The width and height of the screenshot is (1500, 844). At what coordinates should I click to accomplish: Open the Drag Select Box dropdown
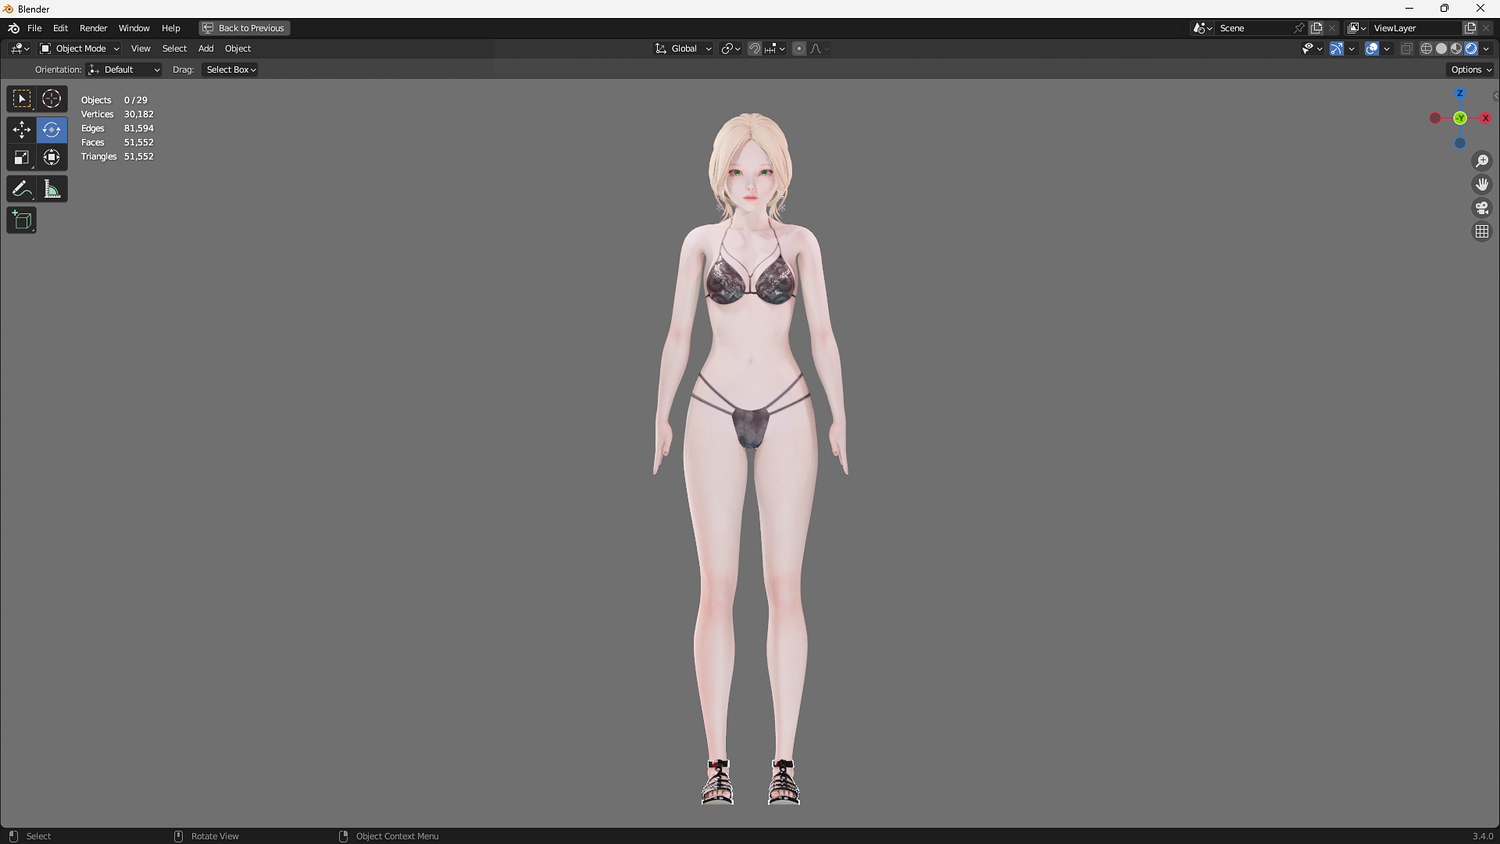point(231,70)
